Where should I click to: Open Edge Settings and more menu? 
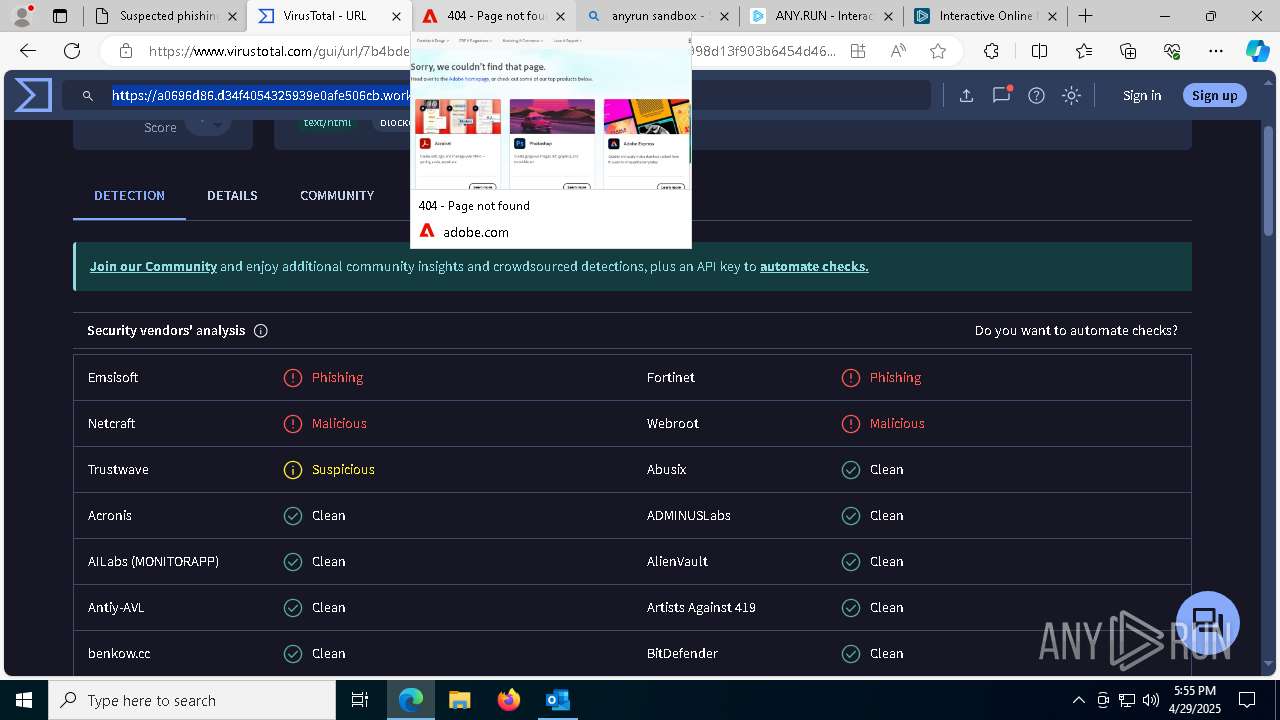coord(1216,51)
